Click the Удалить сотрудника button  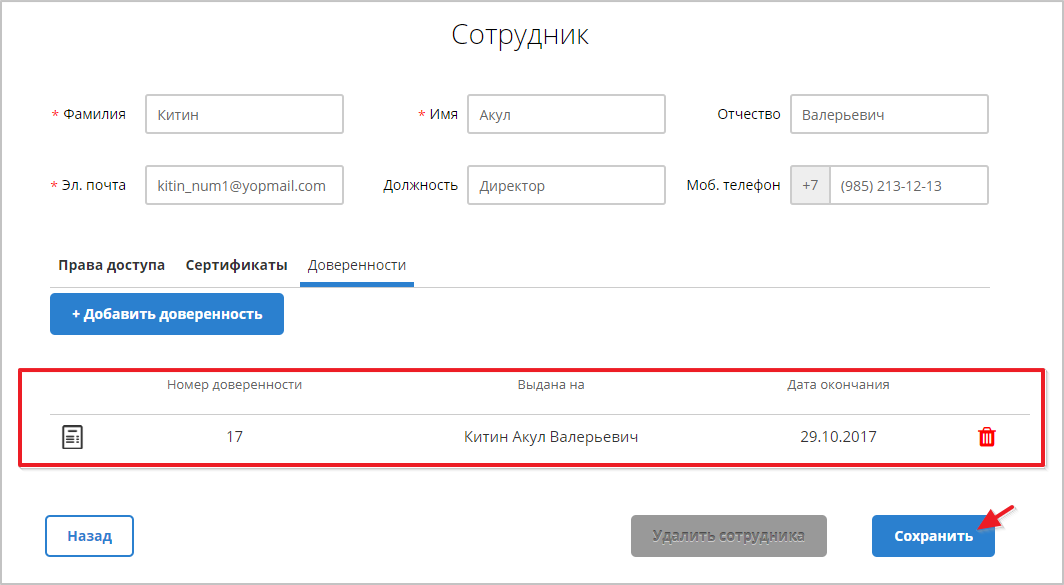click(x=728, y=535)
